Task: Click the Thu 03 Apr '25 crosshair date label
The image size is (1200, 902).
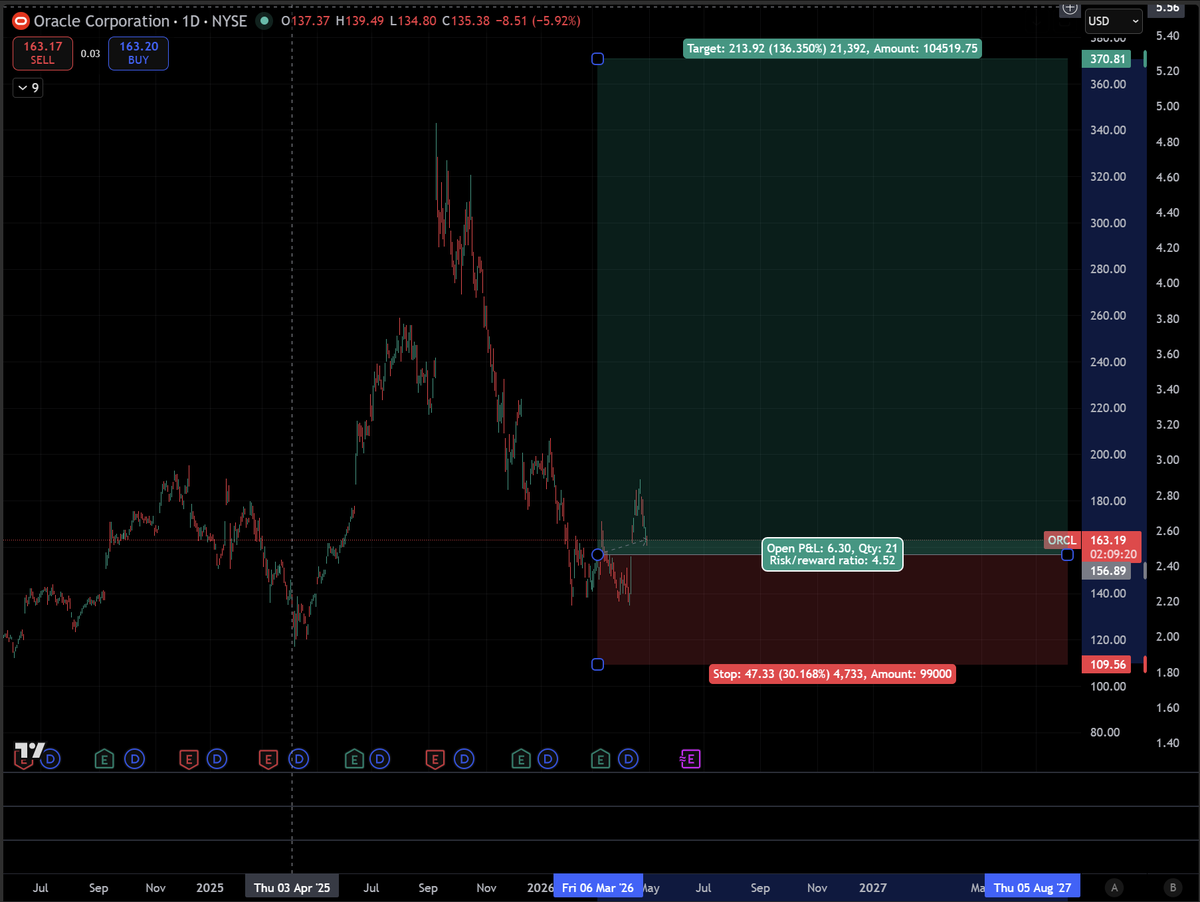Action: click(291, 887)
